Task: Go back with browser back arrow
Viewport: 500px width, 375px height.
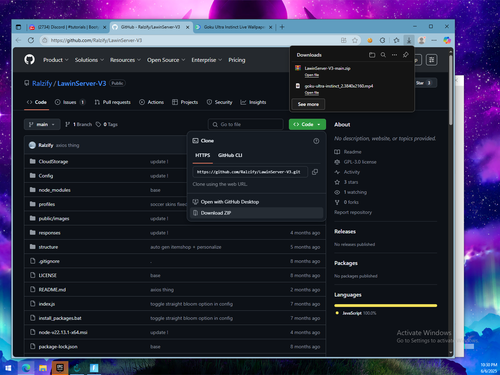Action: pos(18,40)
